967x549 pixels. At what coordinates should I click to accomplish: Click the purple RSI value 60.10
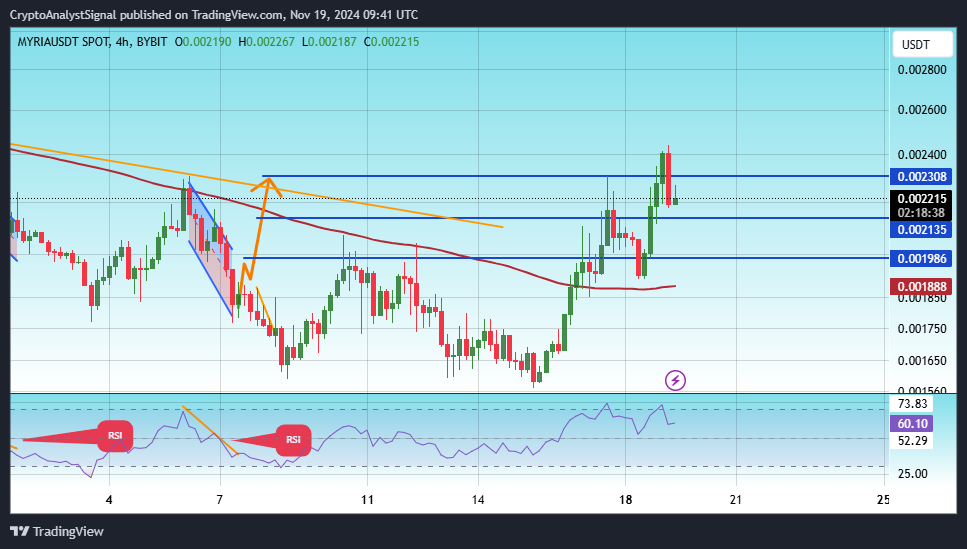[x=912, y=423]
